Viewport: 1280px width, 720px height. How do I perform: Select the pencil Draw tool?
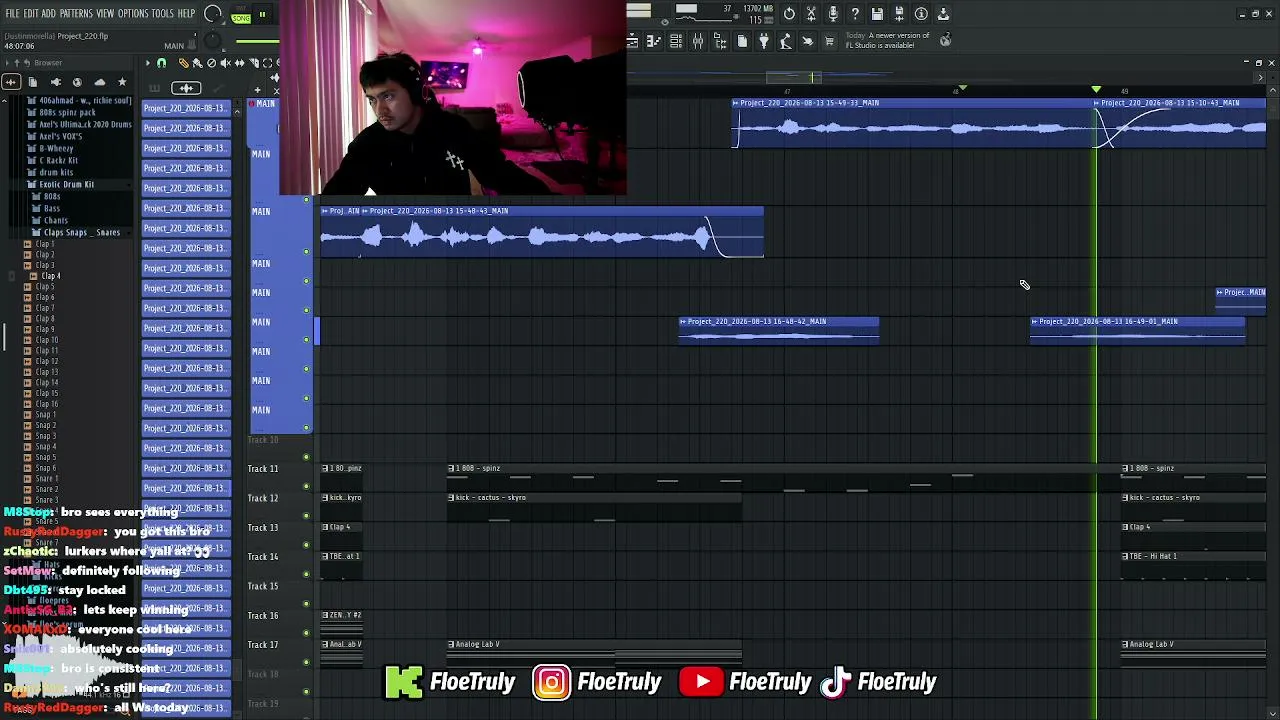pyautogui.click(x=183, y=63)
